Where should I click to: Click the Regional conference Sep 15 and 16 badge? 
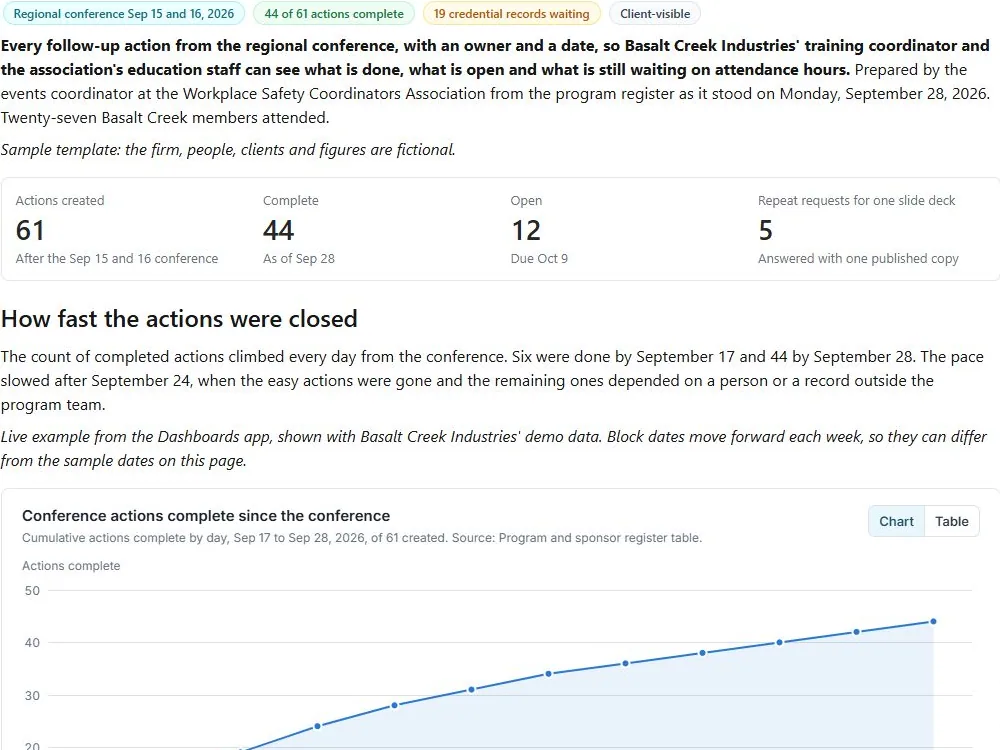(x=124, y=13)
